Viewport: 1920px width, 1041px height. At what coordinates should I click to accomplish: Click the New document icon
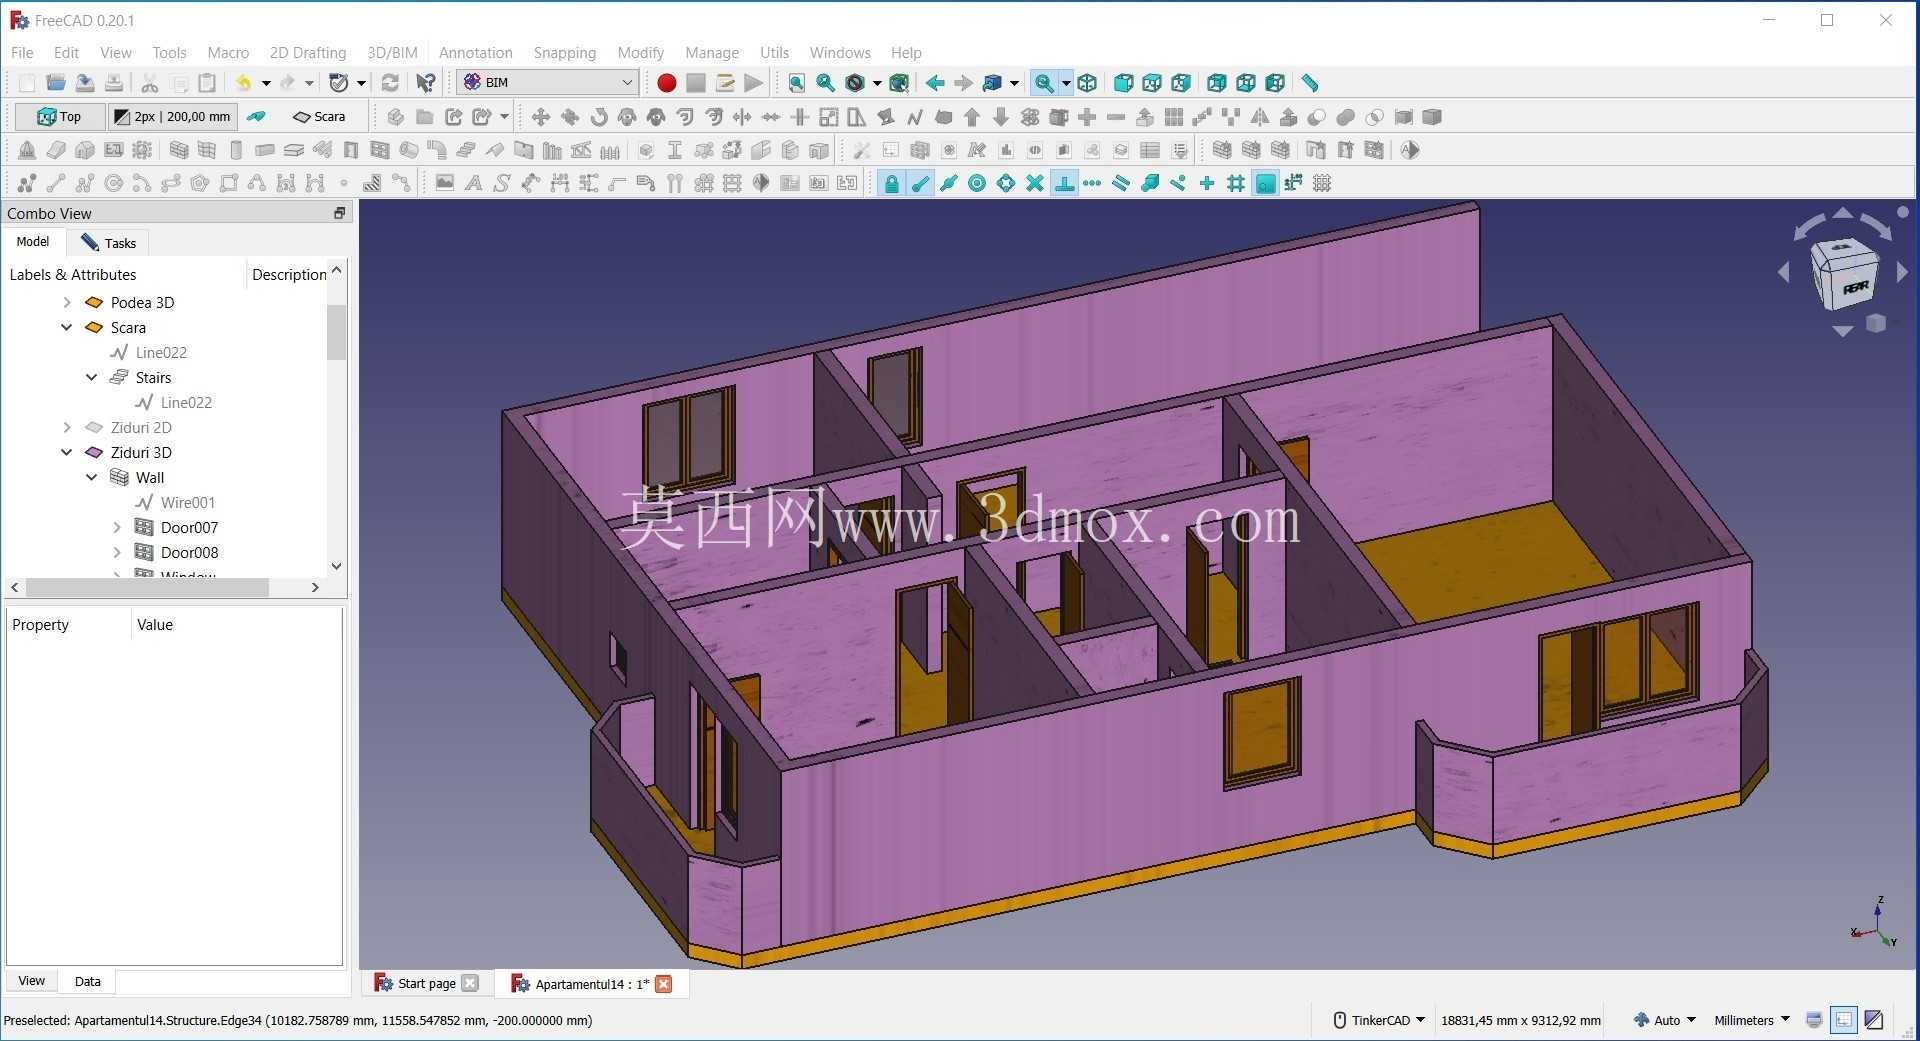(x=27, y=83)
